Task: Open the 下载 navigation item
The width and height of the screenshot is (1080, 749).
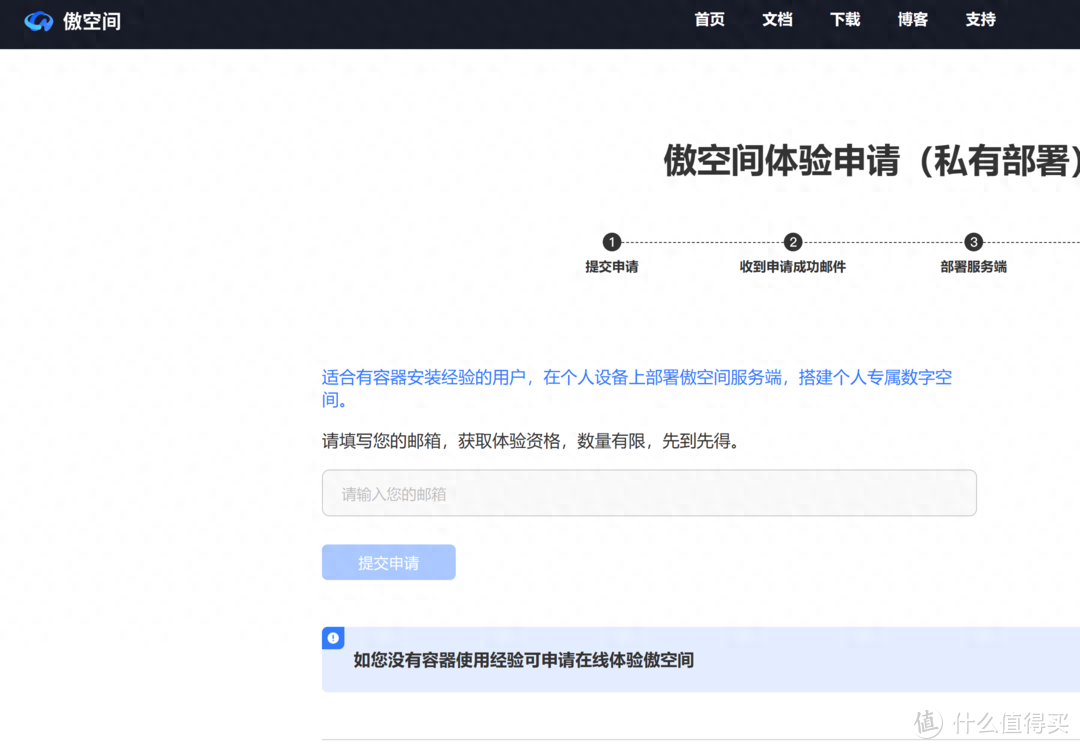Action: click(x=844, y=20)
